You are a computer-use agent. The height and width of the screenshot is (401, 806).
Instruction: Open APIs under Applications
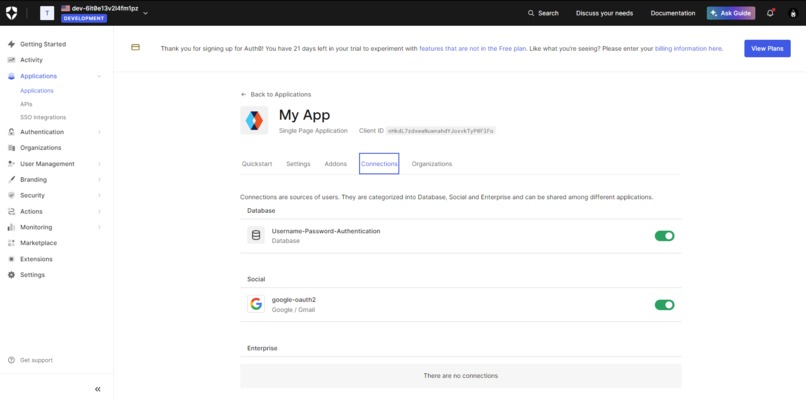coord(26,104)
